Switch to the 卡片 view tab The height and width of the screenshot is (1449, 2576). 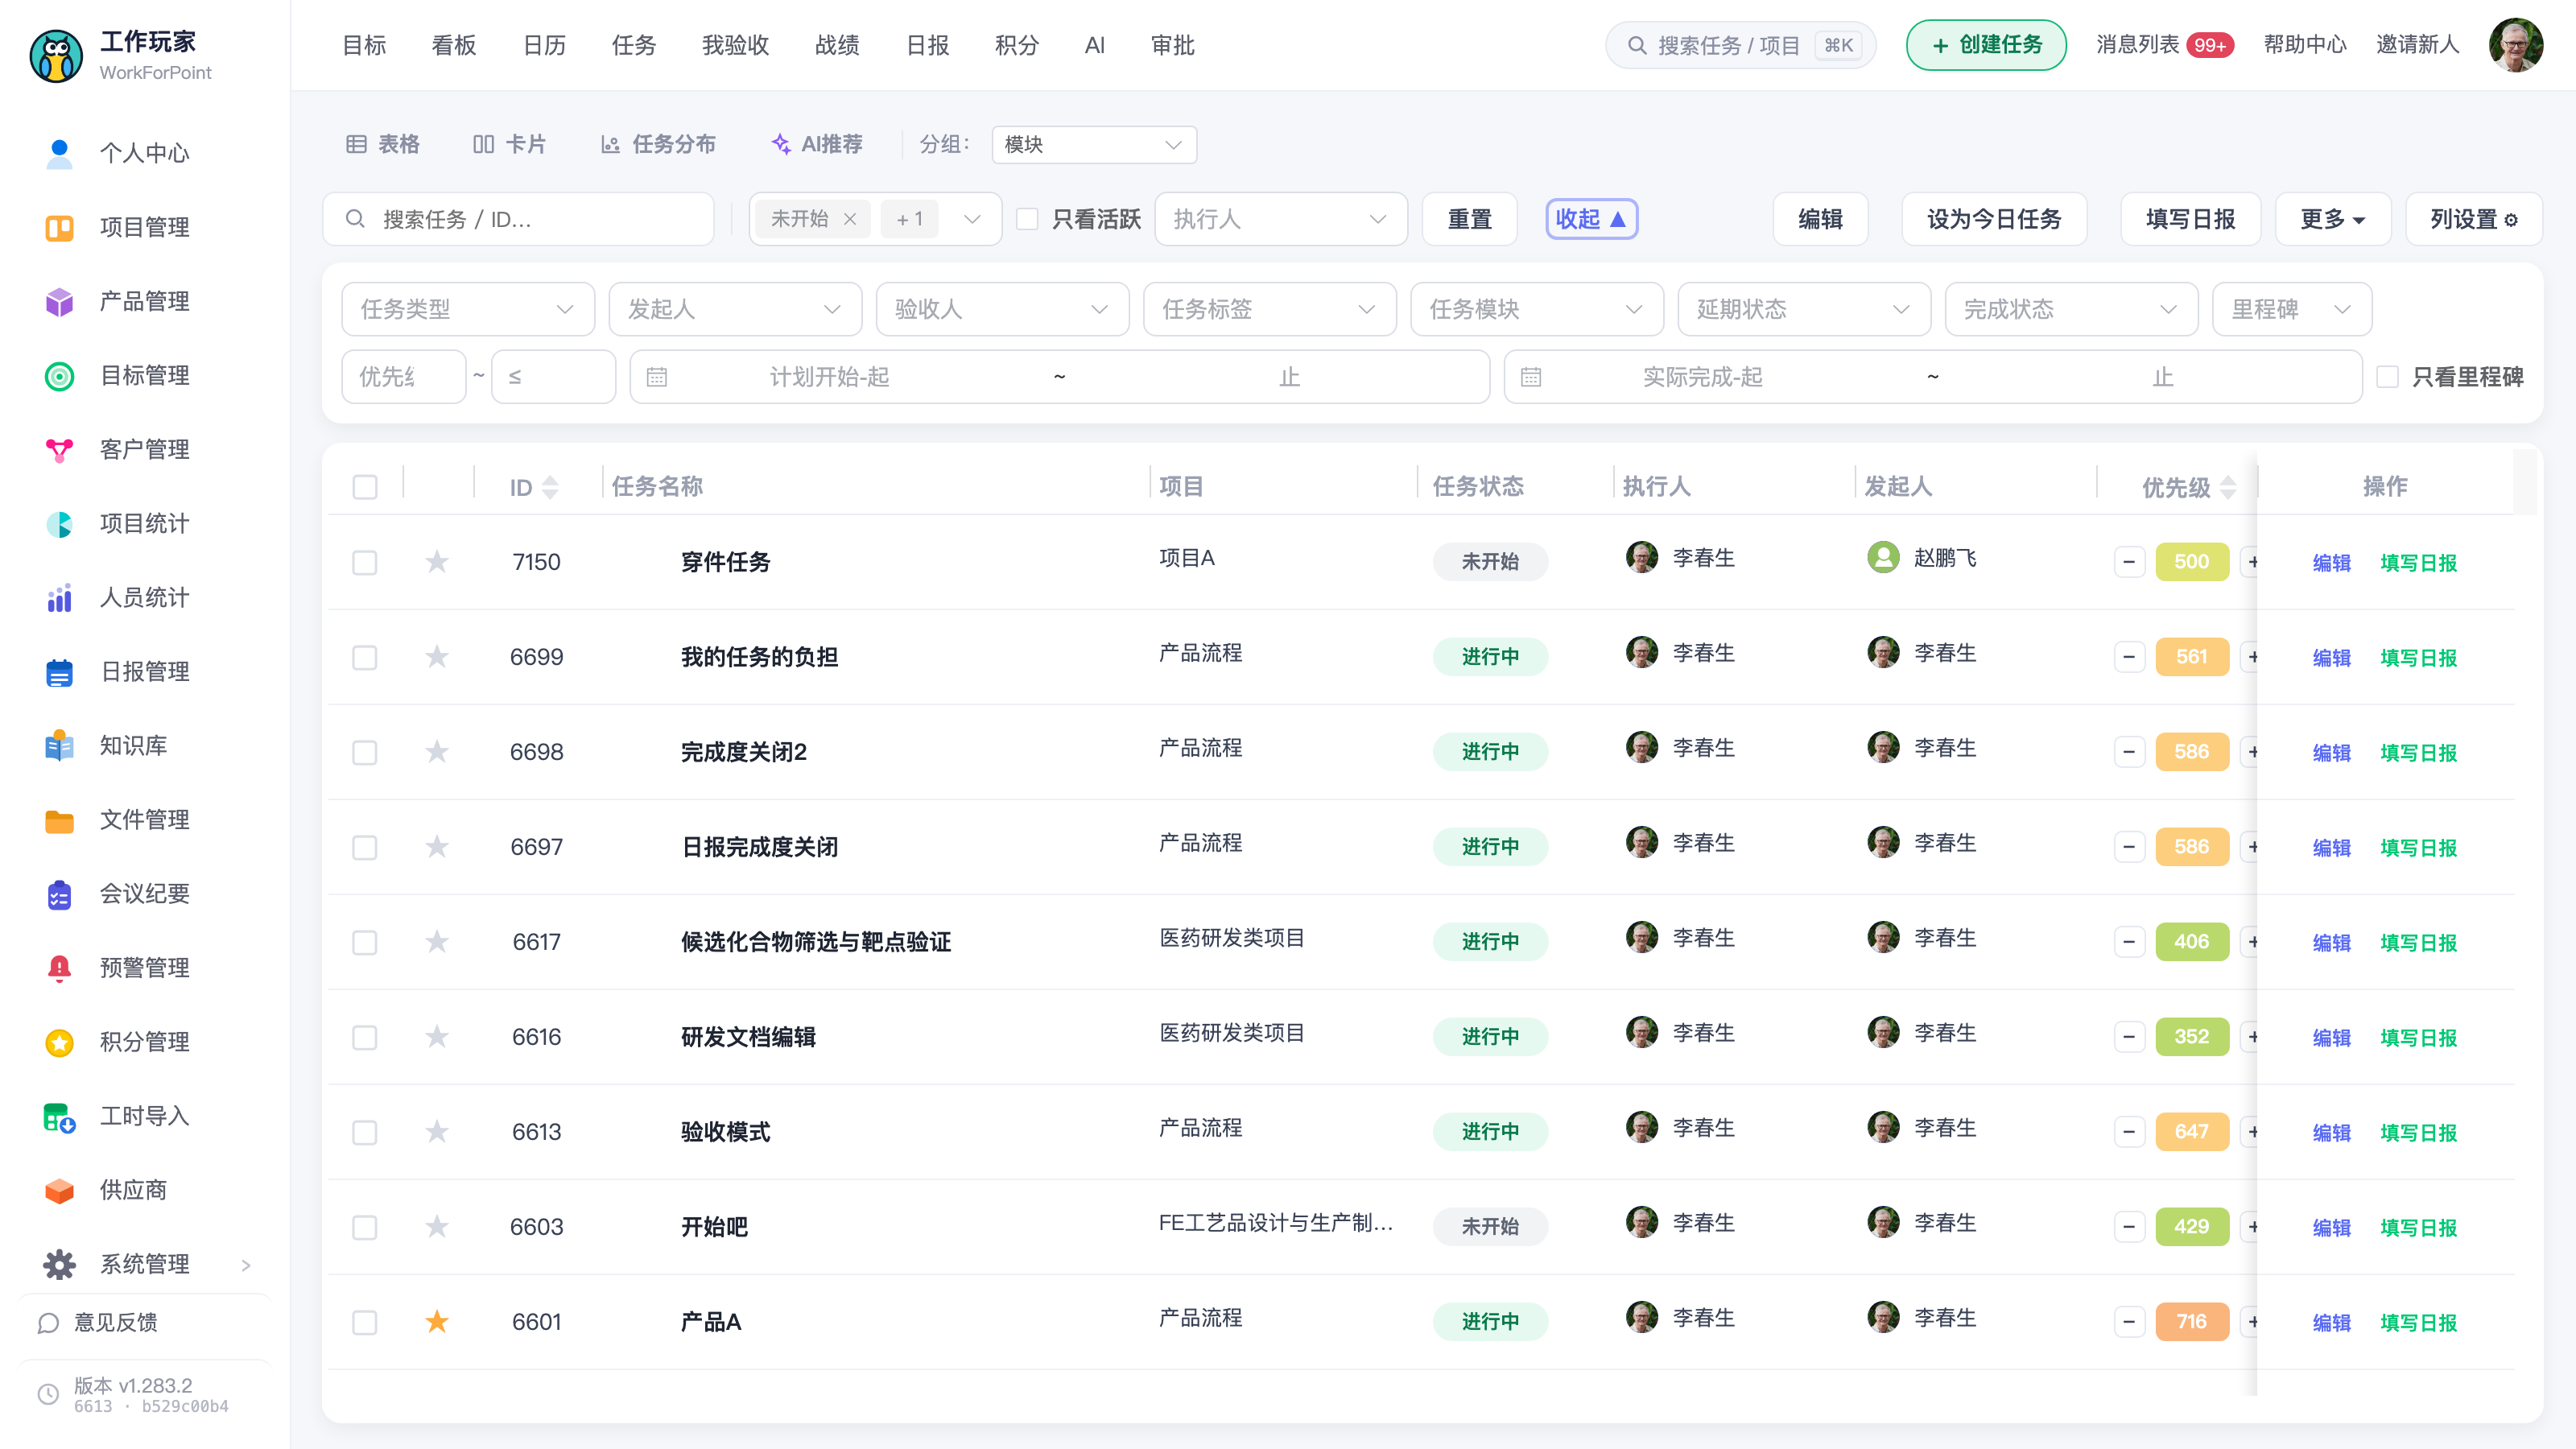coord(509,144)
